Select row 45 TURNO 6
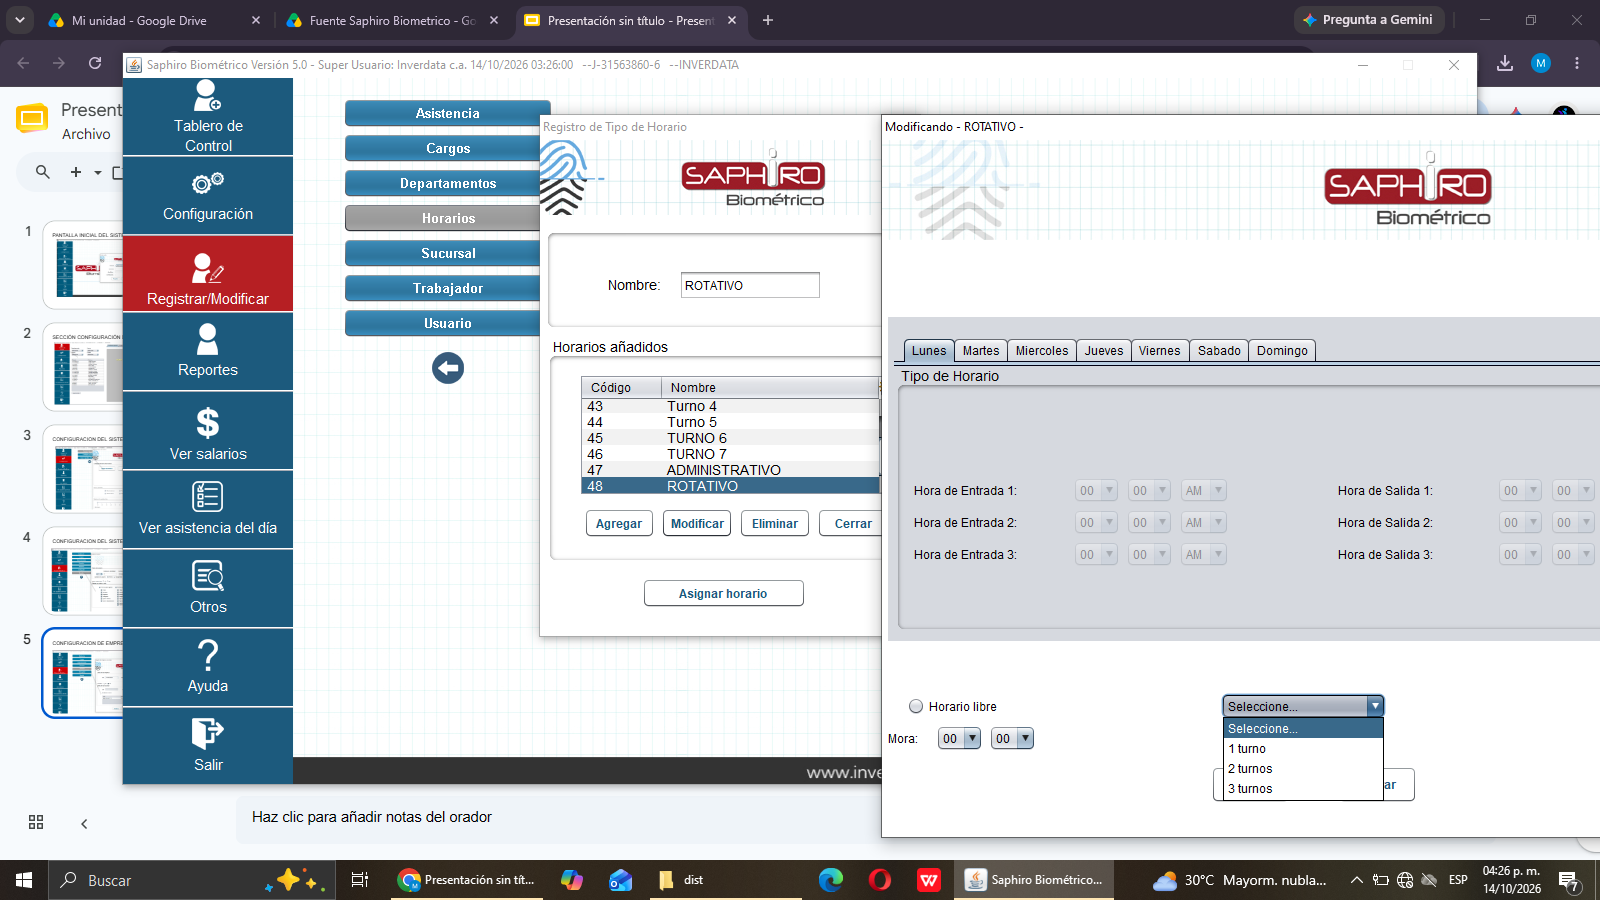Viewport: 1600px width, 900px height. pos(730,438)
